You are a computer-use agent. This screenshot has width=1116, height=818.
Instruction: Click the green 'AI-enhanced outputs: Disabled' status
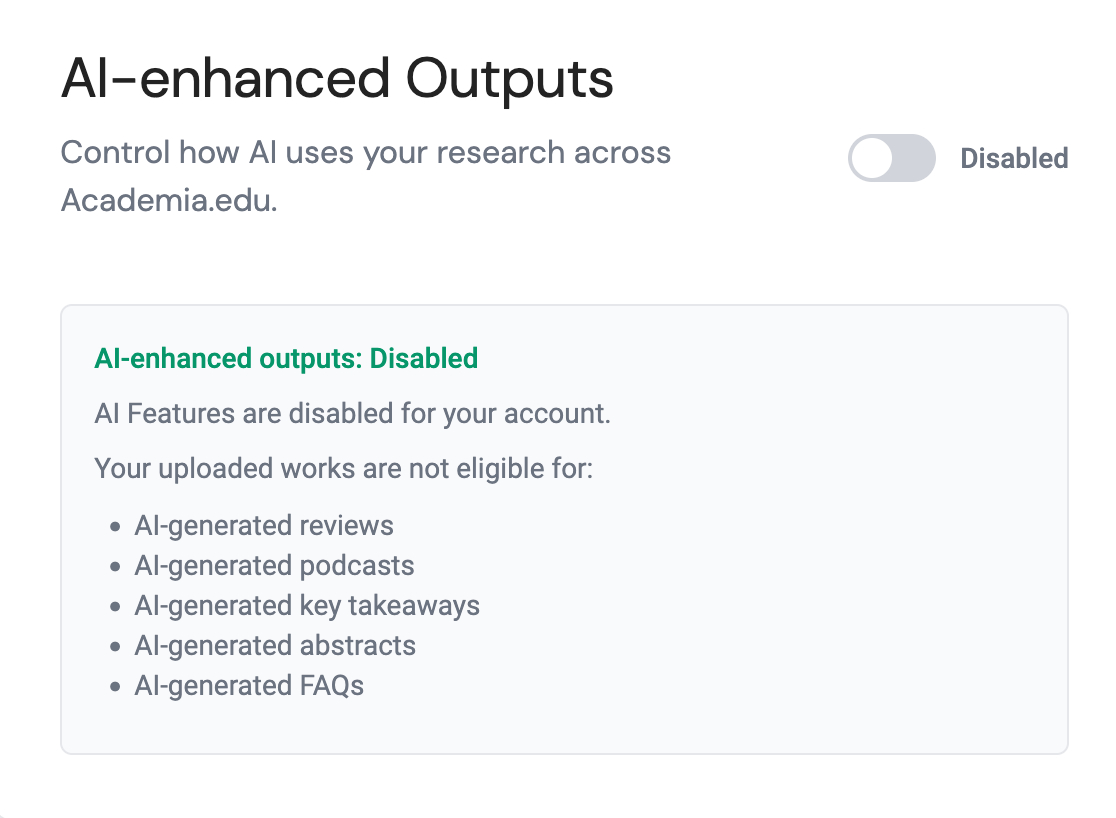pyautogui.click(x=286, y=358)
